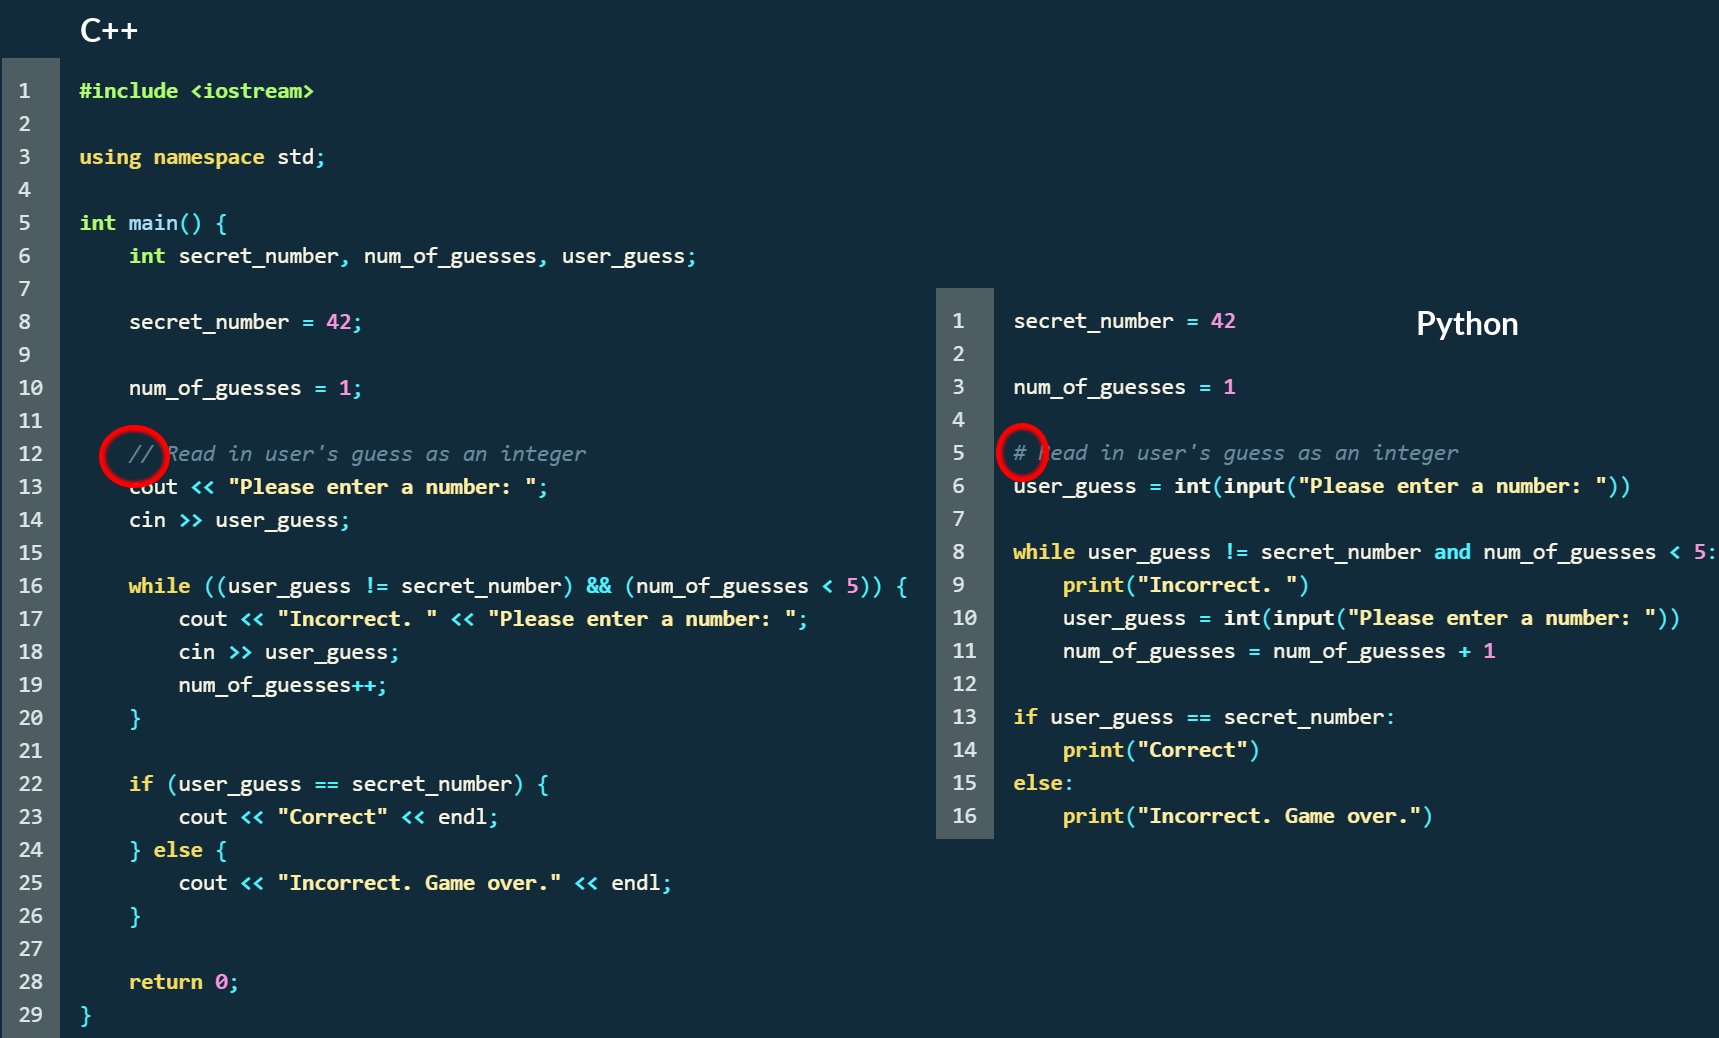Click the num_of_guesses++ statement

282,685
